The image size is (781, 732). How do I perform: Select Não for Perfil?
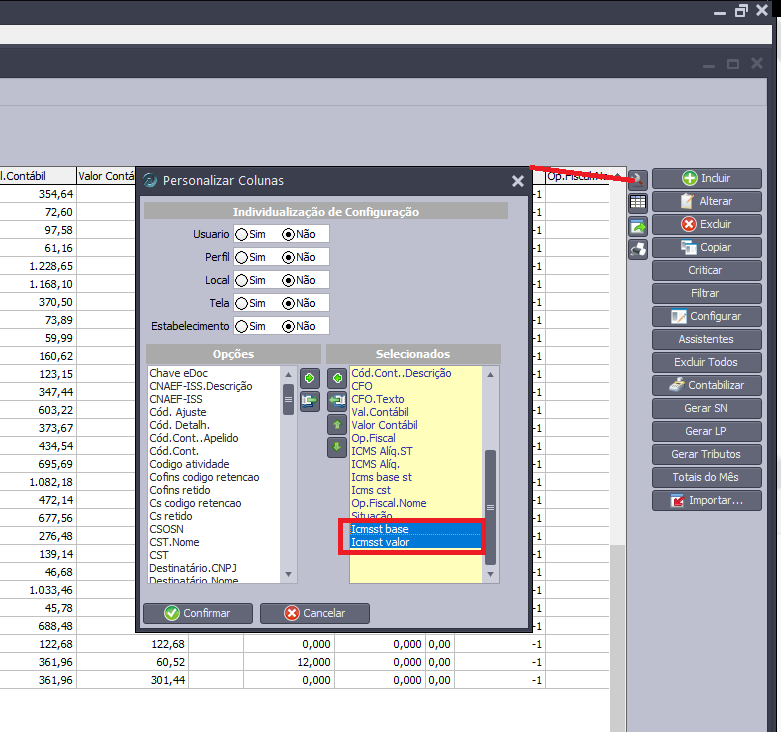coord(299,257)
